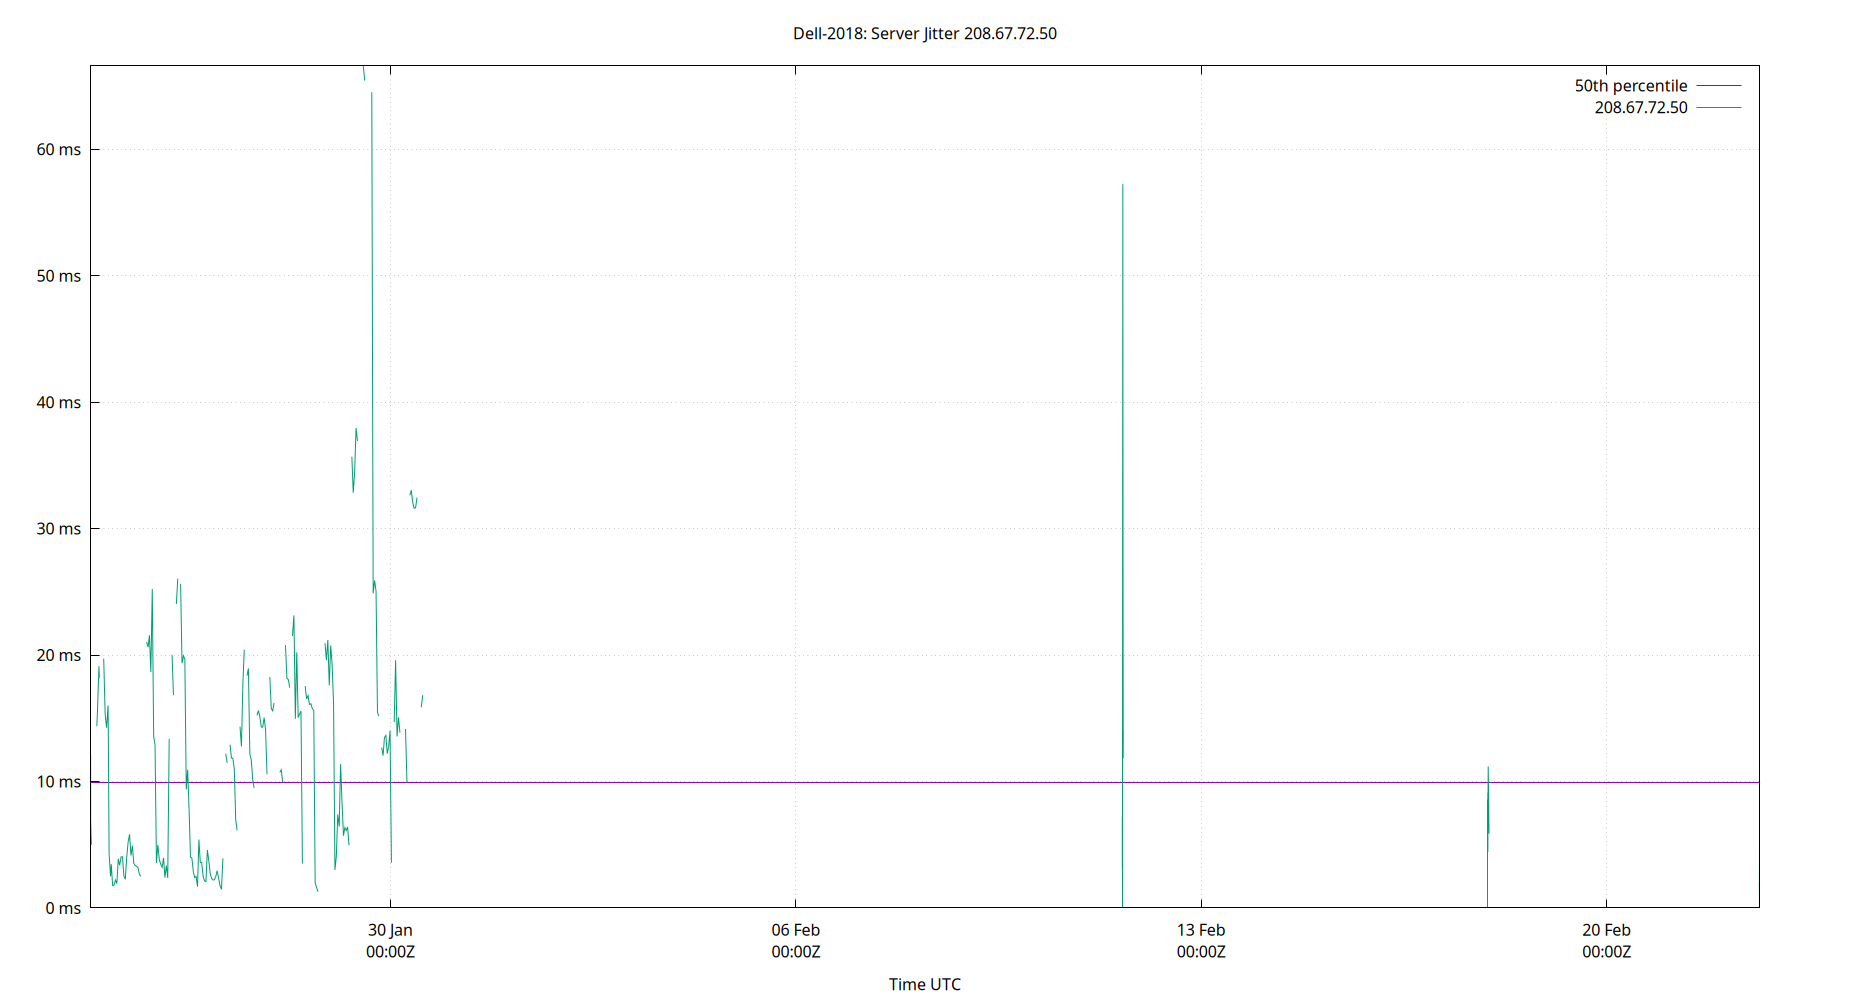Select the 208.67.72.50 legend entry
1850x1000 pixels.
click(x=1639, y=108)
